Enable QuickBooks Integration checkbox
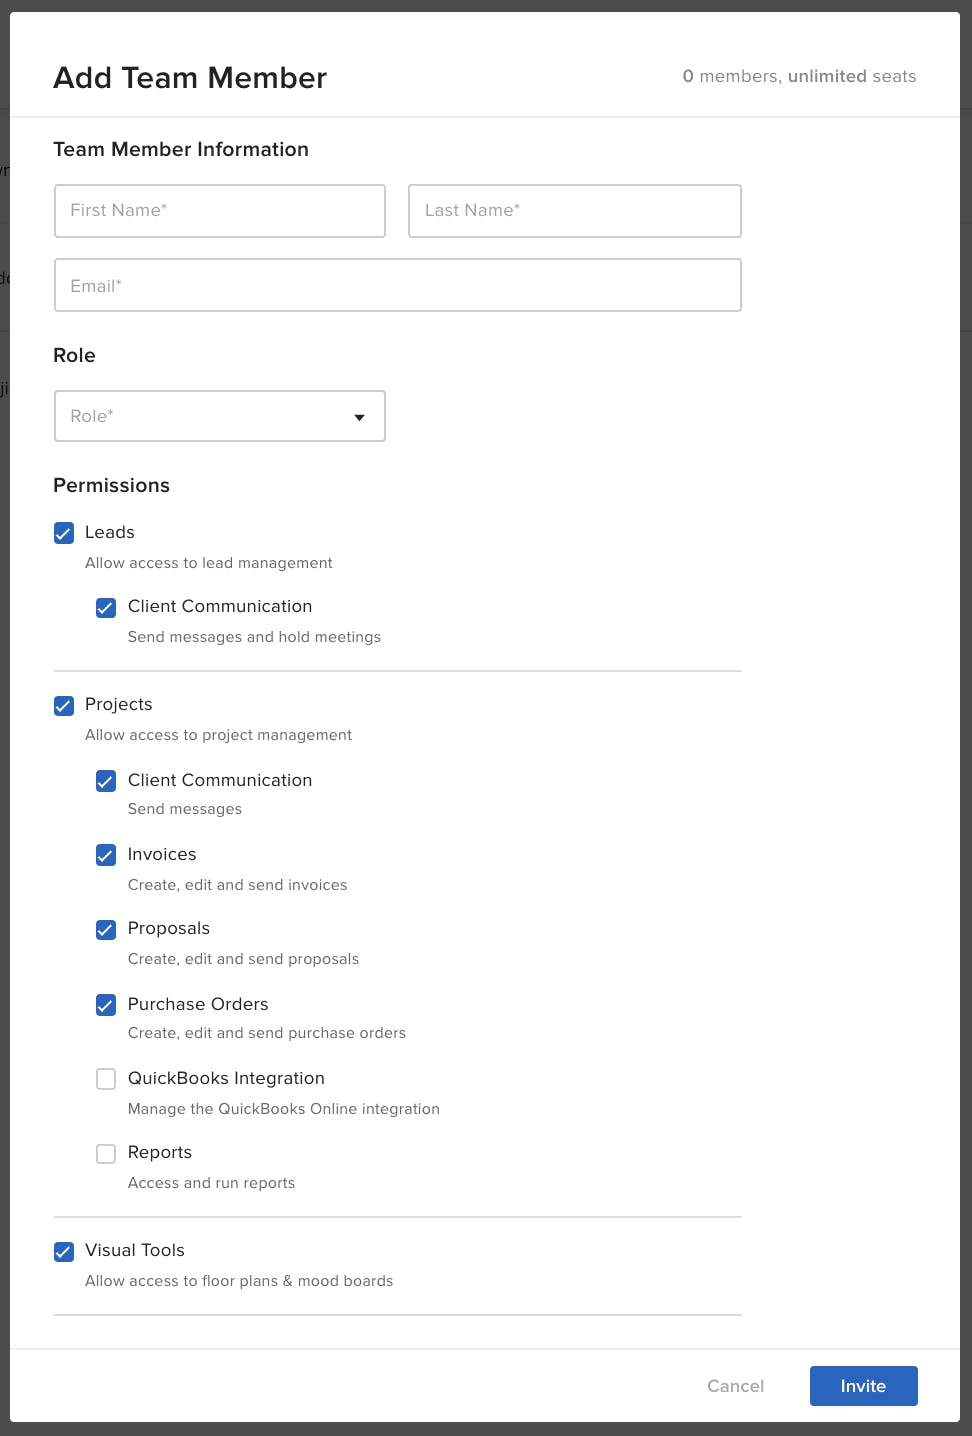This screenshot has width=972, height=1436. pos(106,1079)
